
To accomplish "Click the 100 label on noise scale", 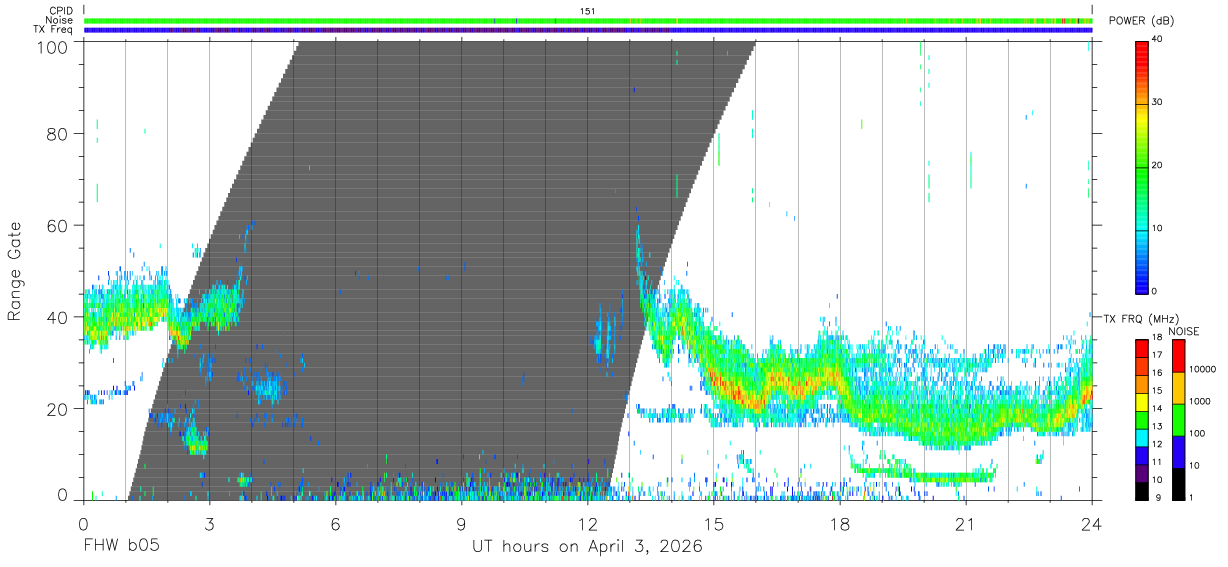I will pyautogui.click(x=1195, y=434).
